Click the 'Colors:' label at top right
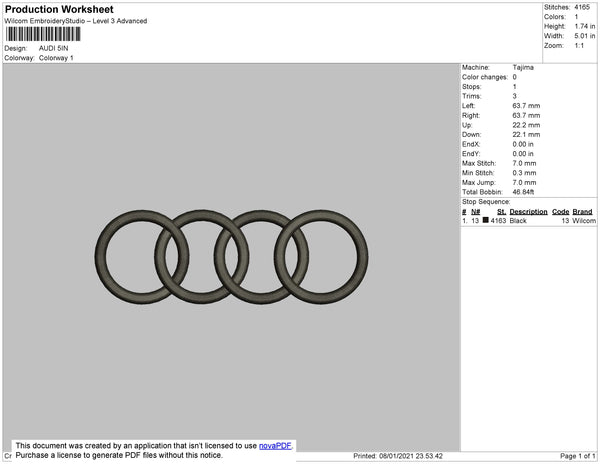This screenshot has width=600, height=464. pyautogui.click(x=555, y=17)
